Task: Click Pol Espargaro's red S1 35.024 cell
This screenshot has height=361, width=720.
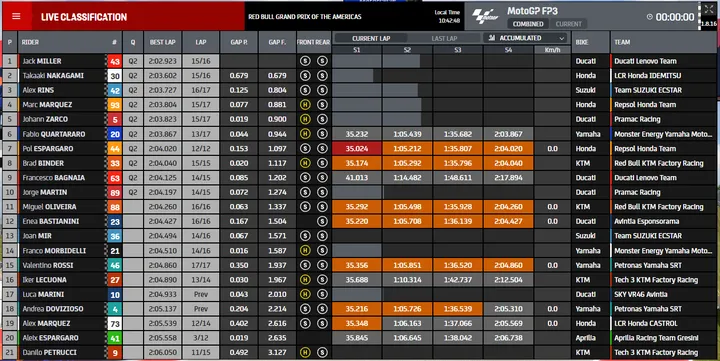Action: 357,148
